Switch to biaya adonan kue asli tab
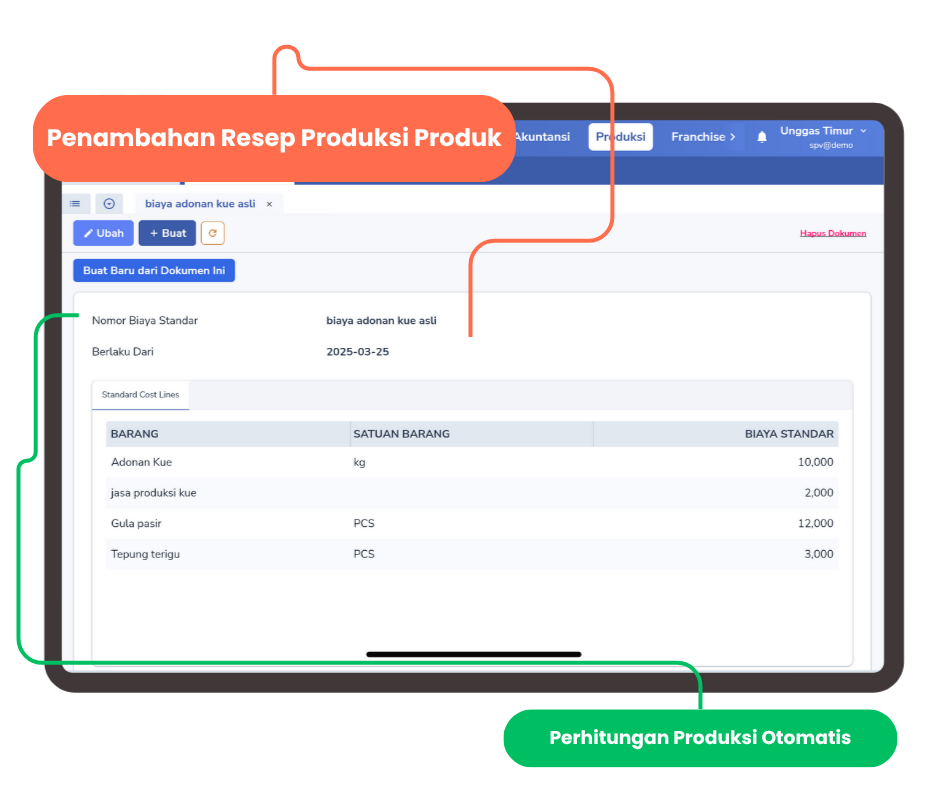The width and height of the screenshot is (940, 788). (200, 204)
